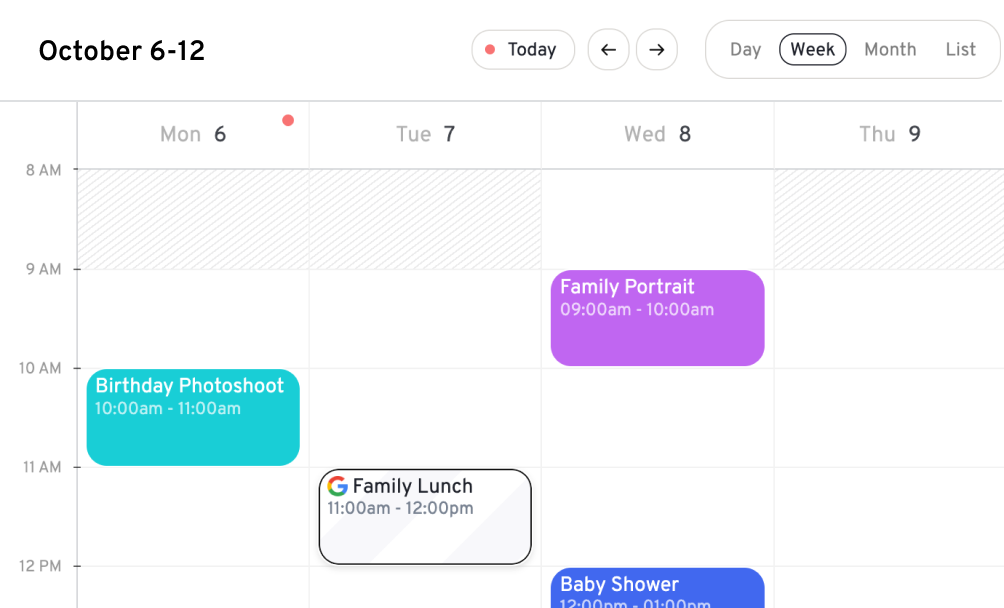
Task: Select the Family Lunch event
Action: pyautogui.click(x=424, y=516)
